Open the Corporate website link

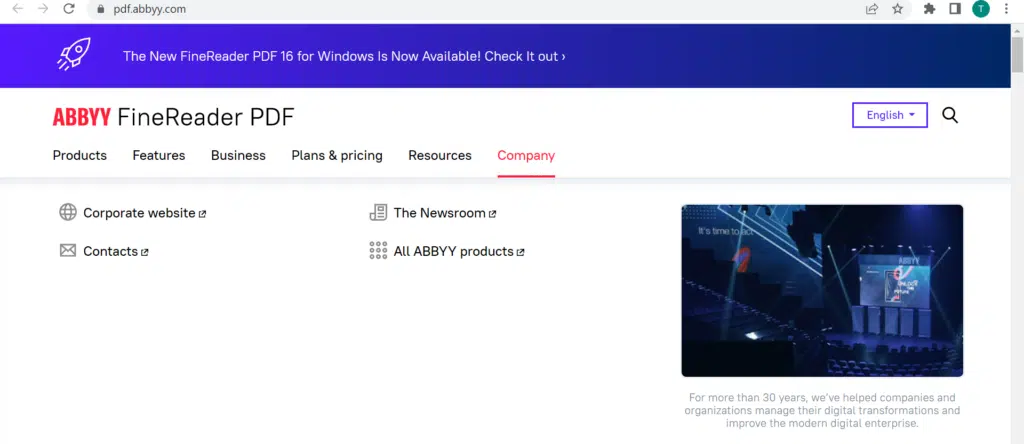pos(144,213)
